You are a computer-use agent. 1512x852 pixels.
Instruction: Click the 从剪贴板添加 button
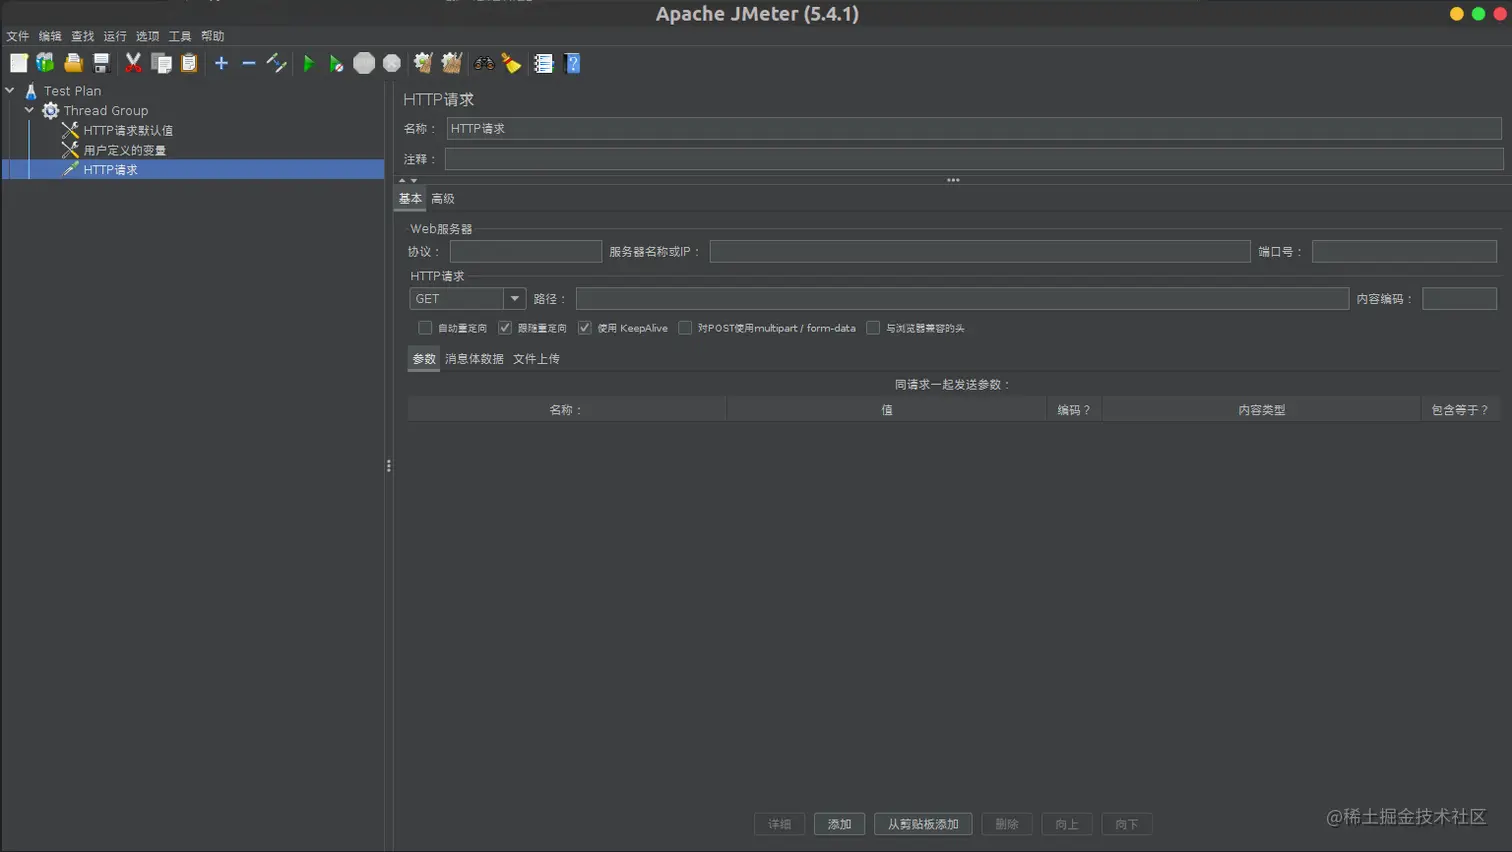pyautogui.click(x=923, y=824)
